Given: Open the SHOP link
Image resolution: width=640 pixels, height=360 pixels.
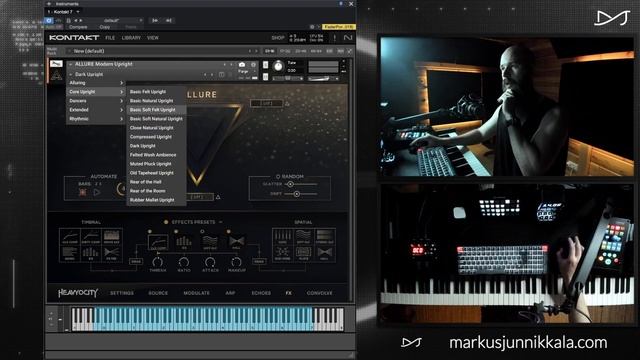Looking at the screenshot, I should point(278,38).
